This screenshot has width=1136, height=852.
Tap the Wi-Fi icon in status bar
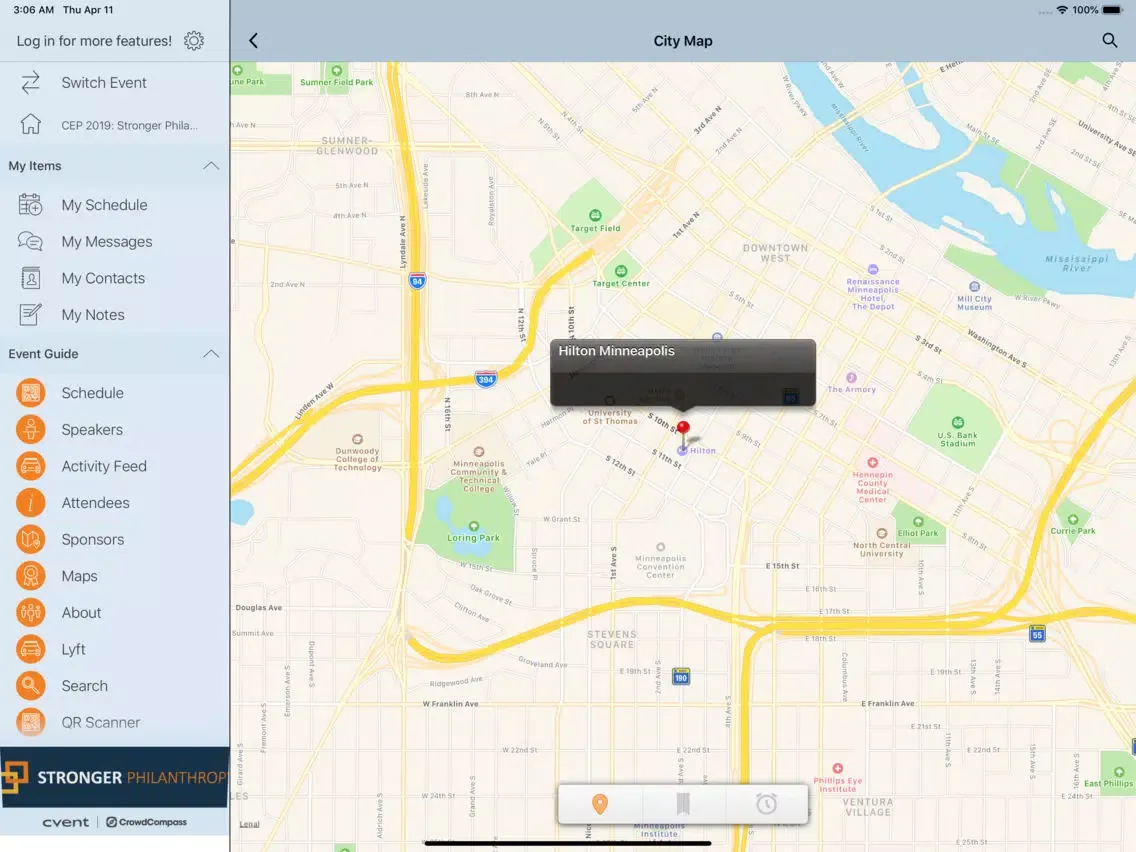1062,10
